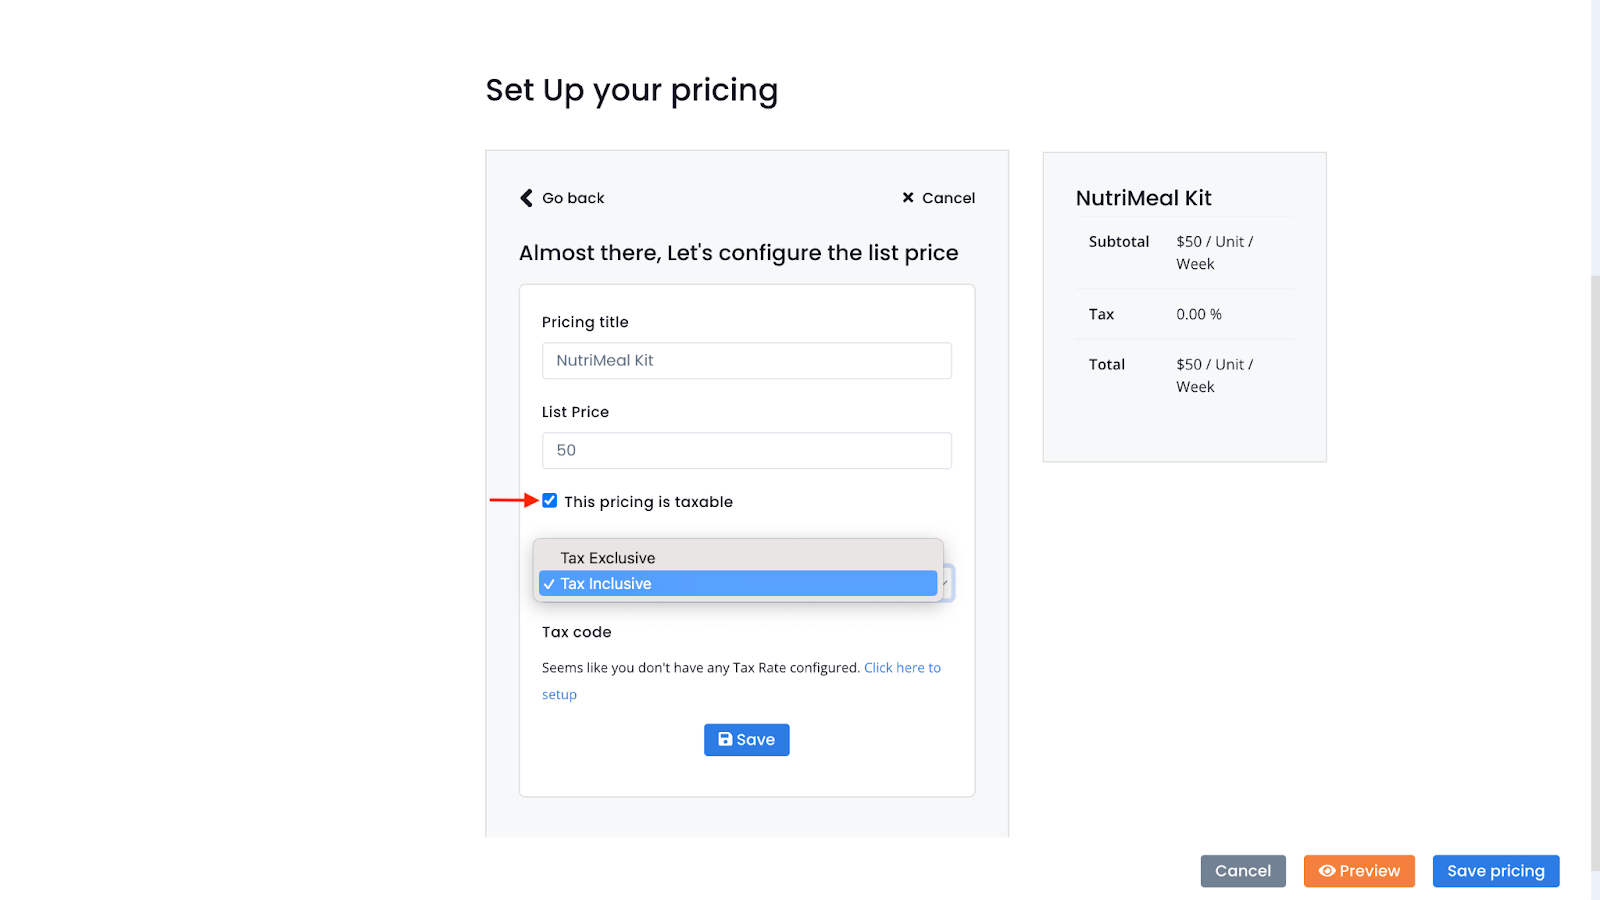Image resolution: width=1600 pixels, height=900 pixels.
Task: Click the checkmark beside Tax Inclusive
Action: click(x=549, y=584)
